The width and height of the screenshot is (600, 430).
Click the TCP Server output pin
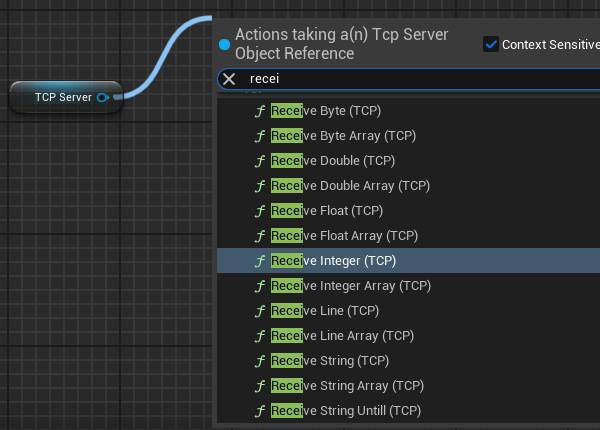point(103,97)
